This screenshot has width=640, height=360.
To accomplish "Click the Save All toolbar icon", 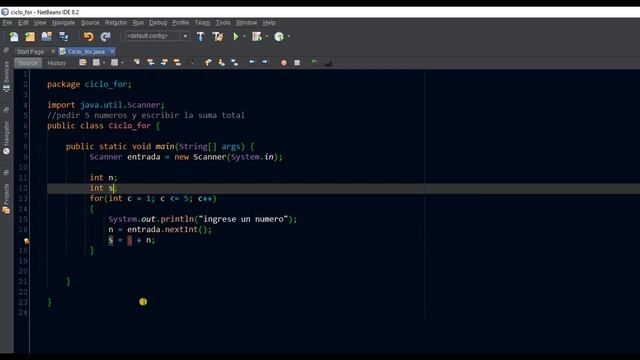I will [x=64, y=37].
